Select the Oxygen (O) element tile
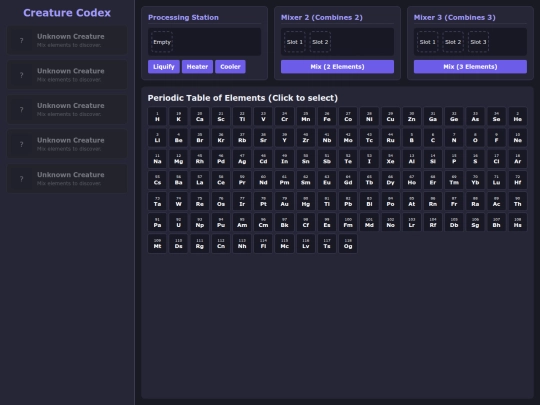The height and width of the screenshot is (405, 540). (x=475, y=138)
